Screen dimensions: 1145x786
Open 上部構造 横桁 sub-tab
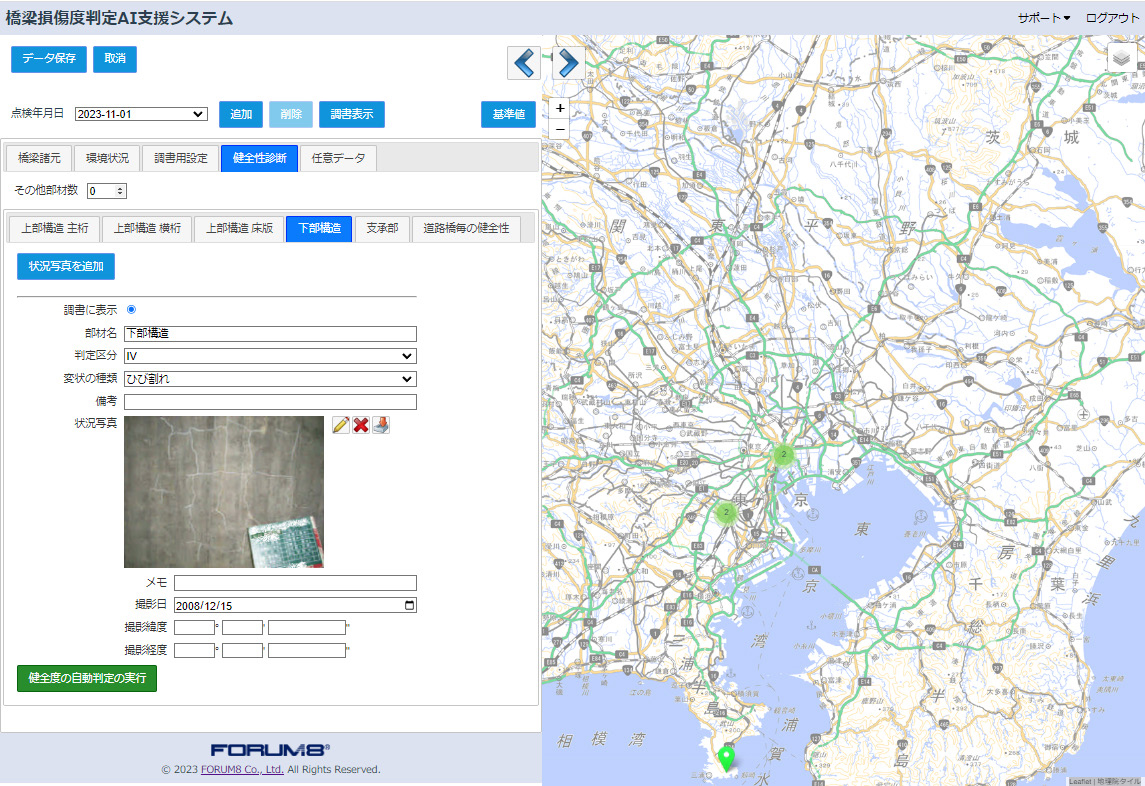(x=148, y=229)
